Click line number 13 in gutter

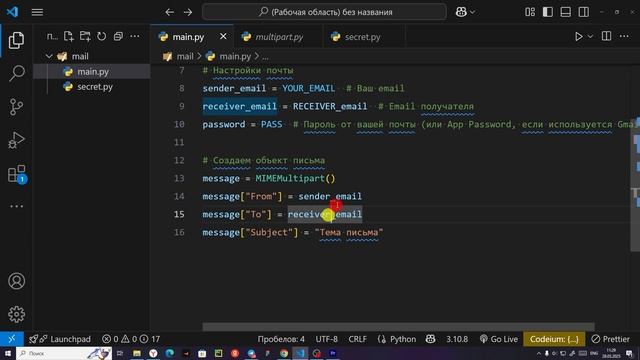[x=179, y=178]
